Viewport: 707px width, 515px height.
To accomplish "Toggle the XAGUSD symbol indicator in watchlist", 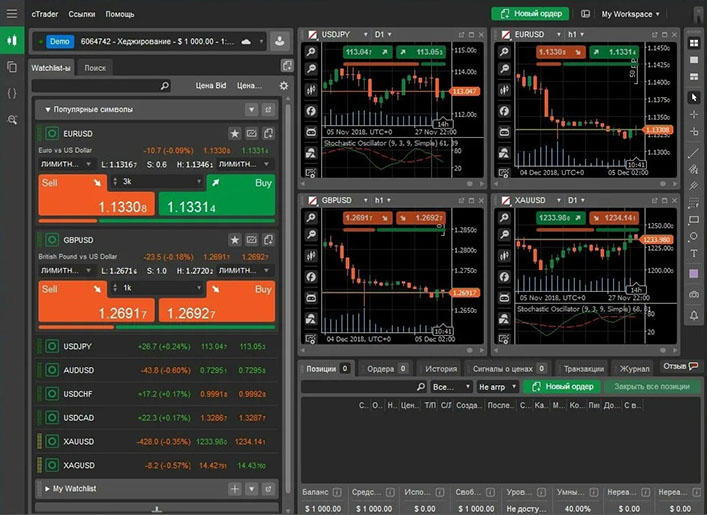I will (52, 465).
